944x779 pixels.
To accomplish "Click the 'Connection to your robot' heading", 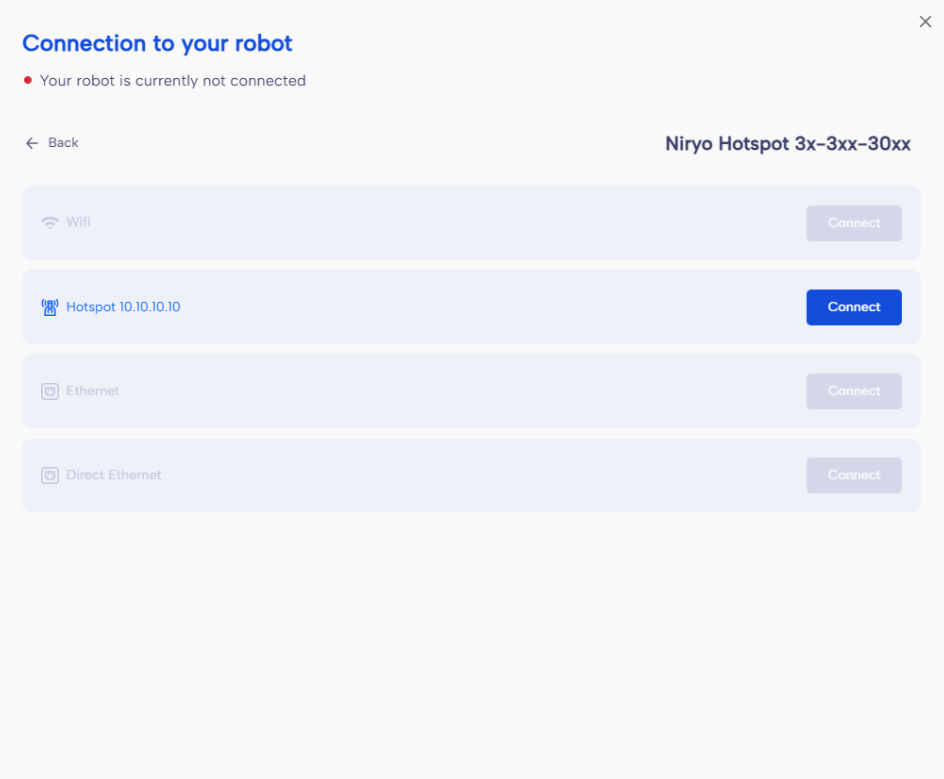I will pos(157,44).
